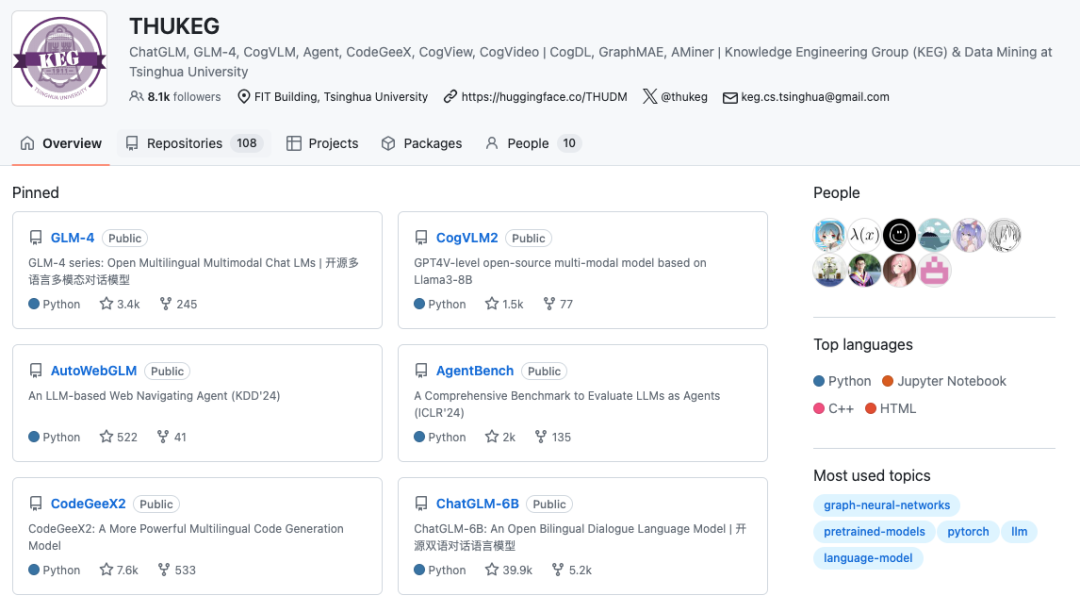Screen dimensions: 1080x612
Task: Open the Packages tab
Action: tap(422, 143)
